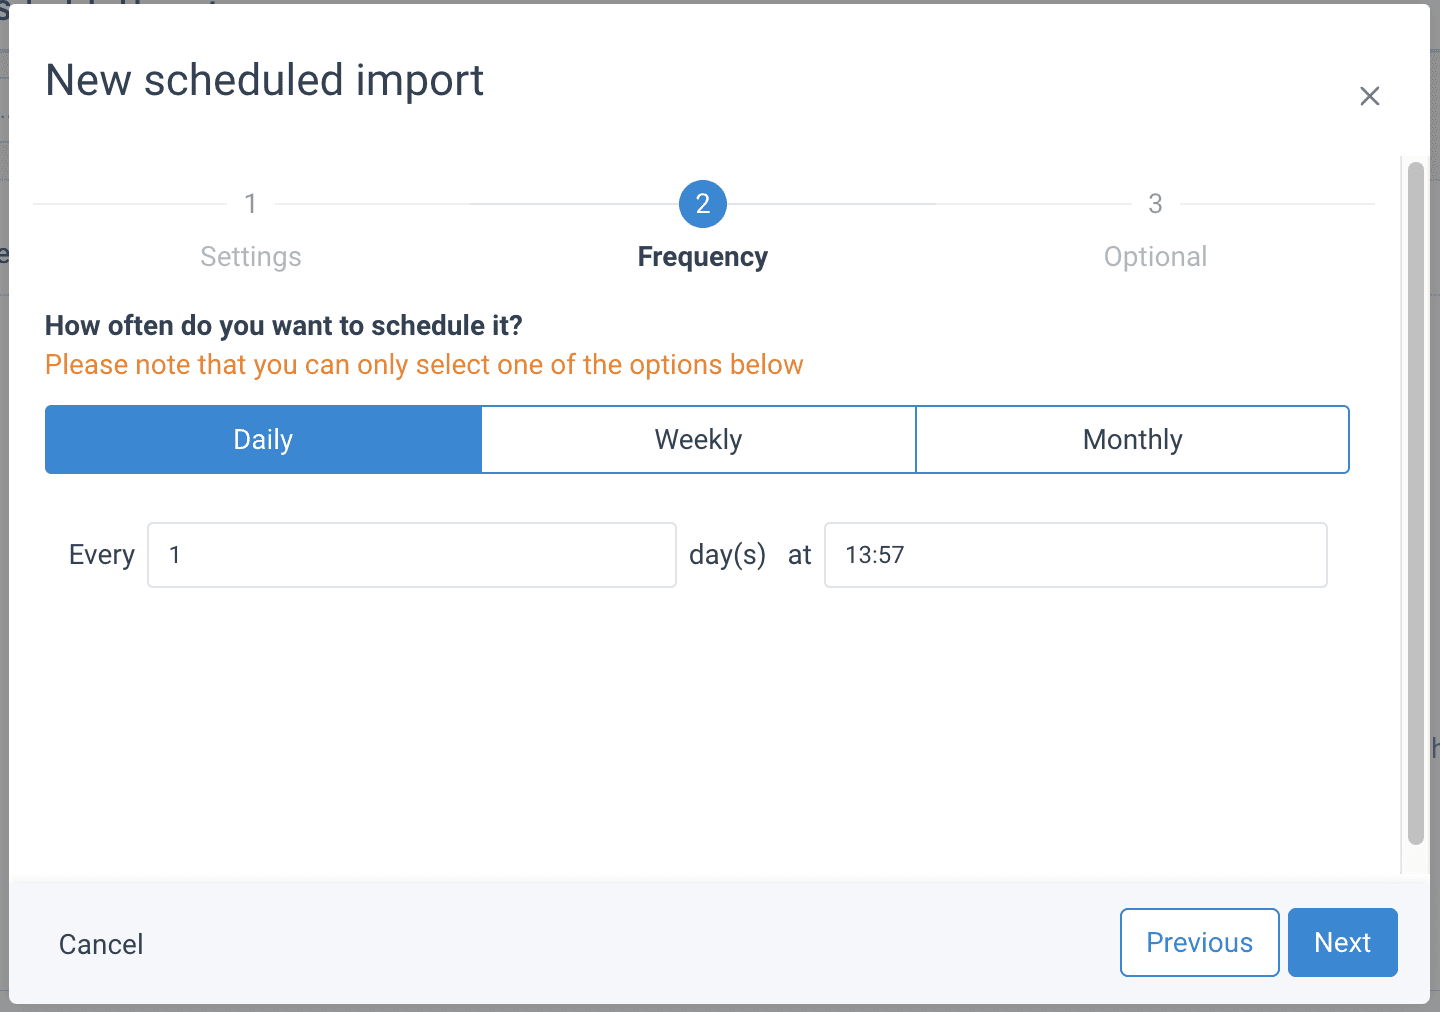Go to the Settings step label
This screenshot has width=1440, height=1012.
click(251, 257)
